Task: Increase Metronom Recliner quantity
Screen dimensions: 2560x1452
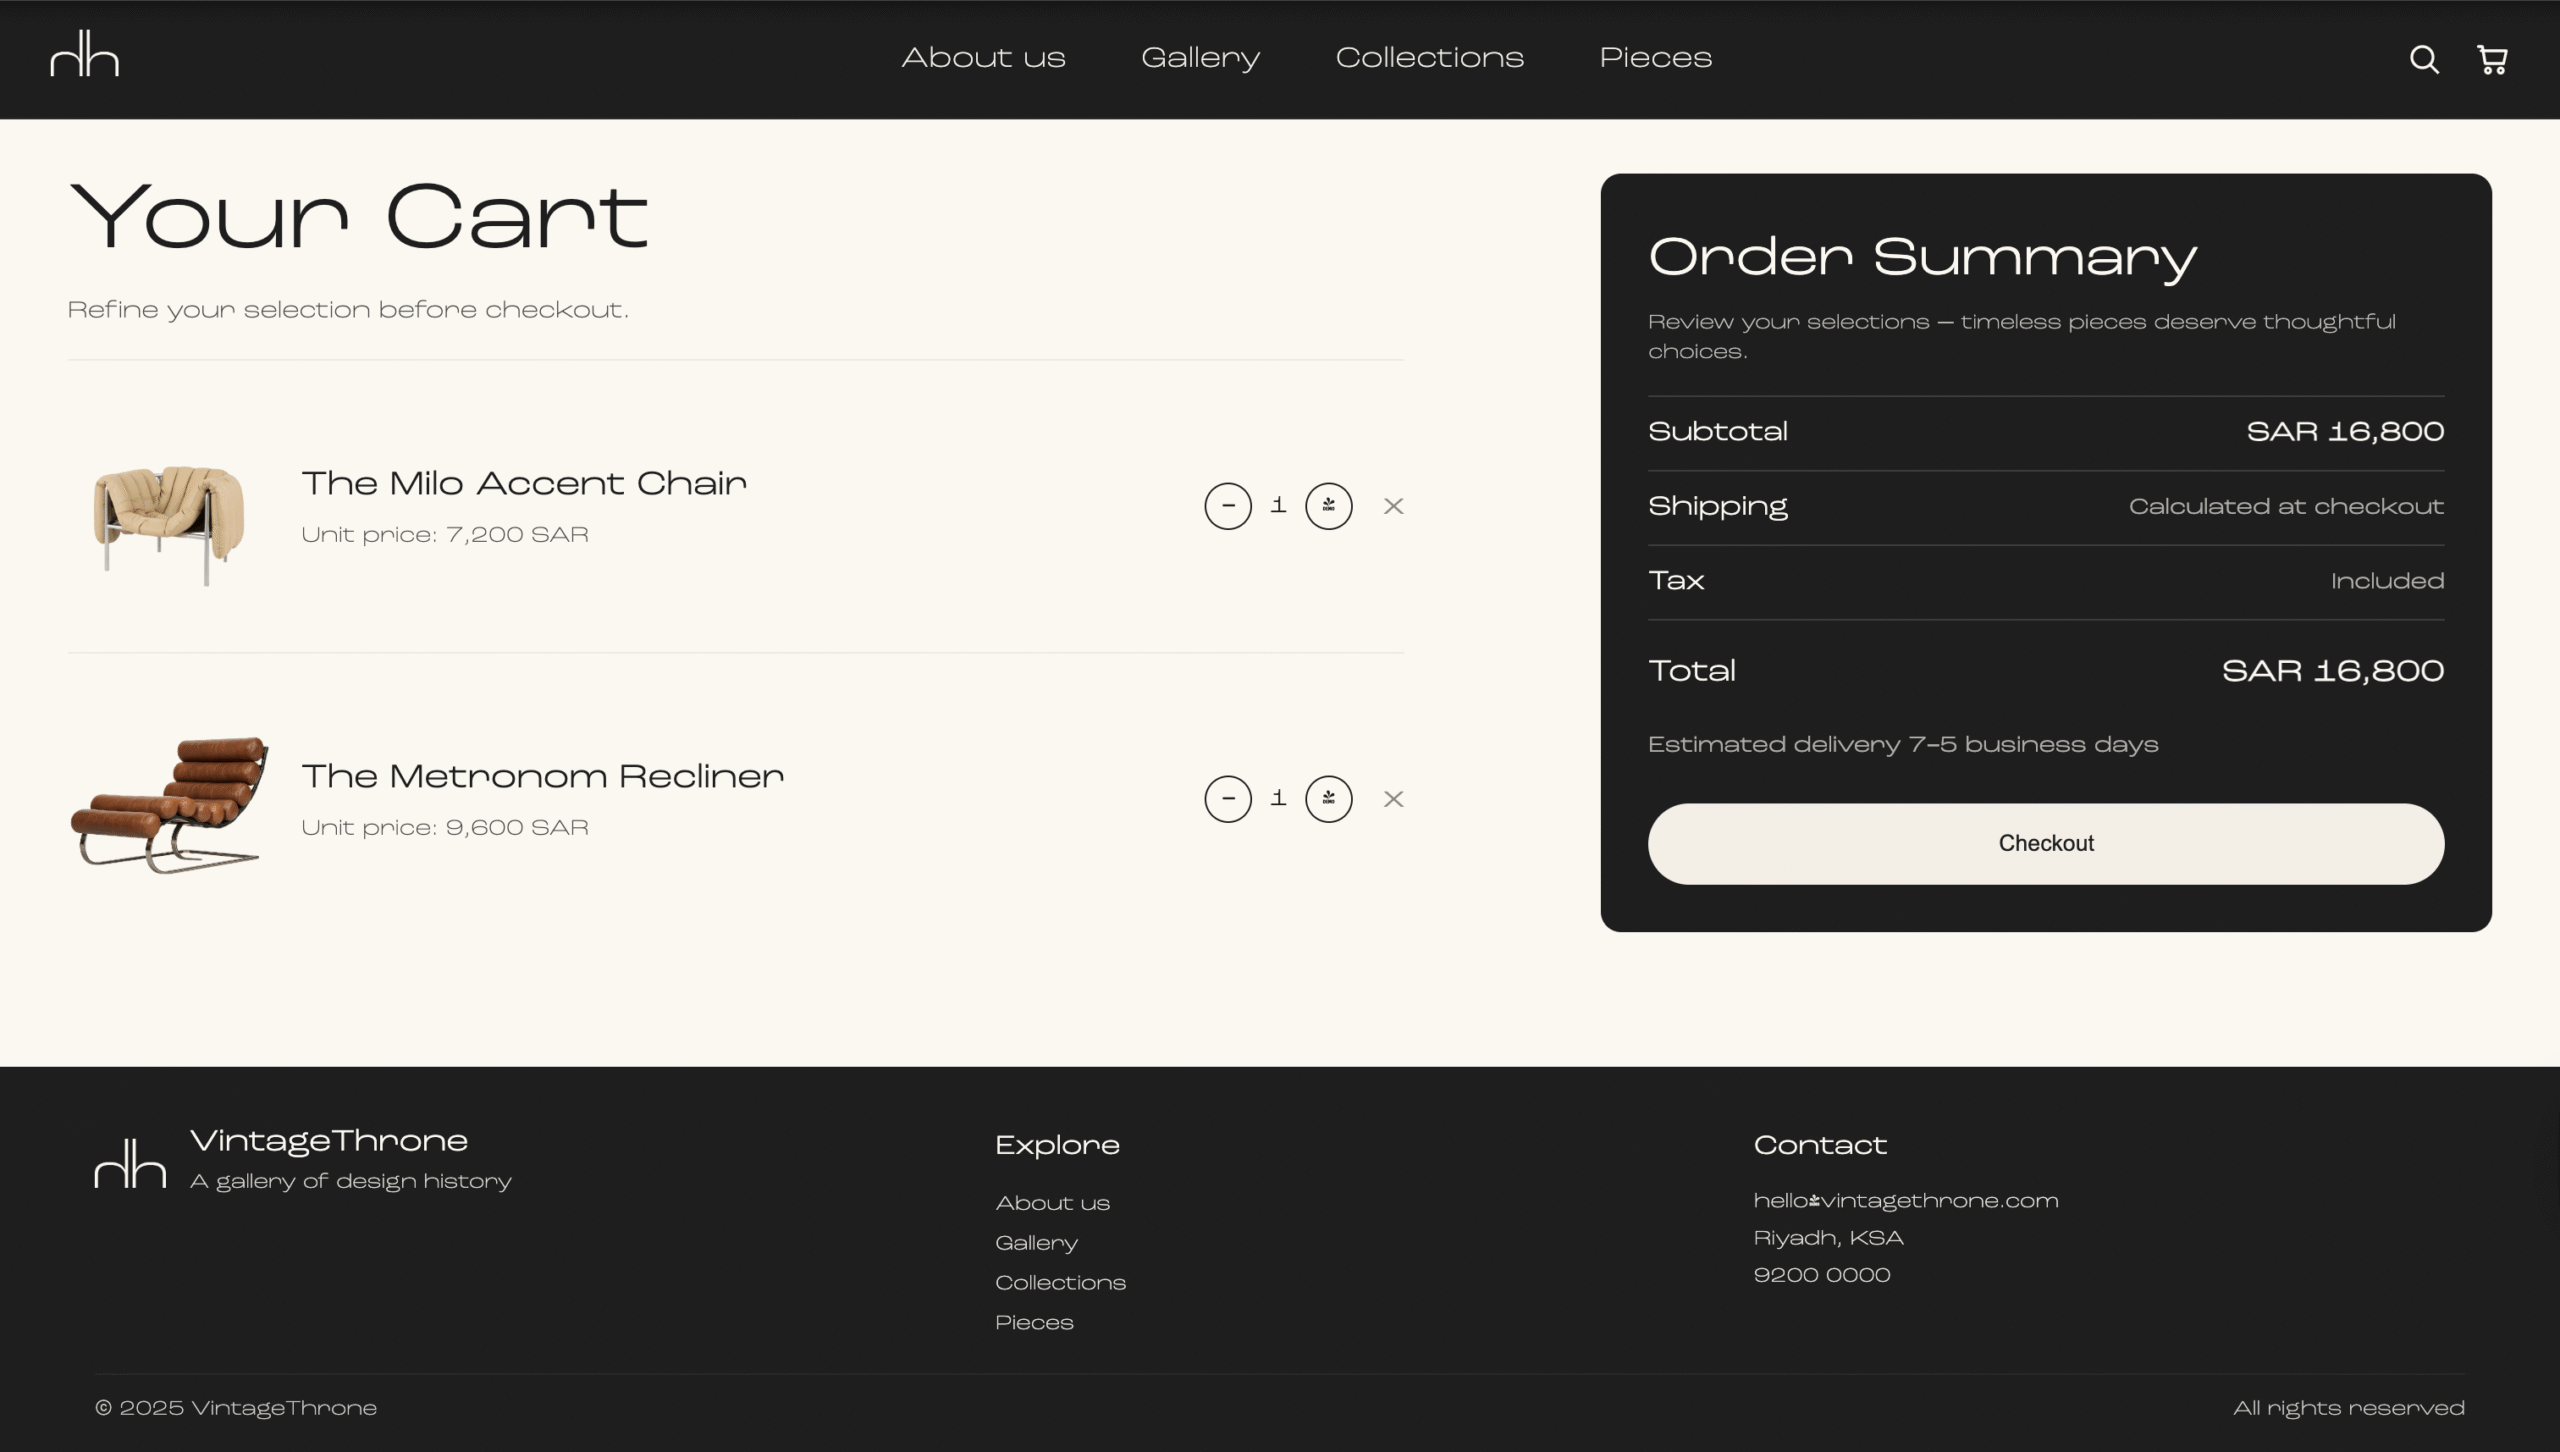Action: tap(1328, 799)
